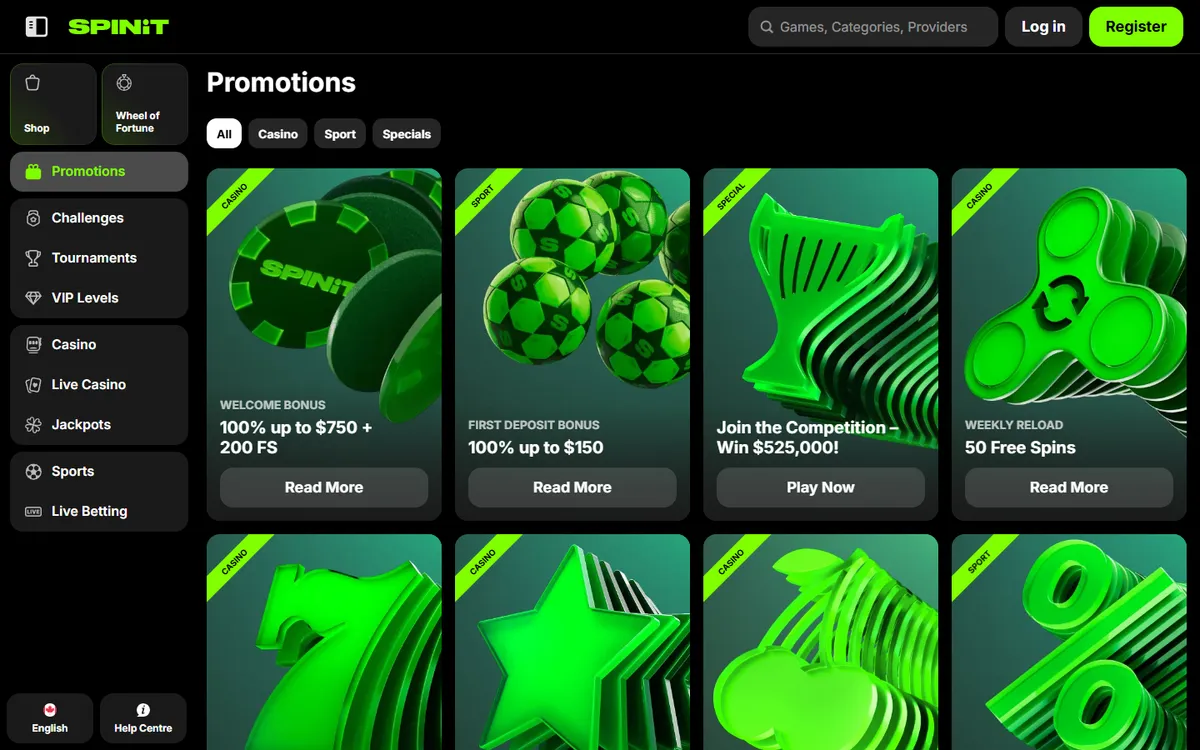Click the Casino slot icon
The image size is (1200, 750).
(33, 344)
